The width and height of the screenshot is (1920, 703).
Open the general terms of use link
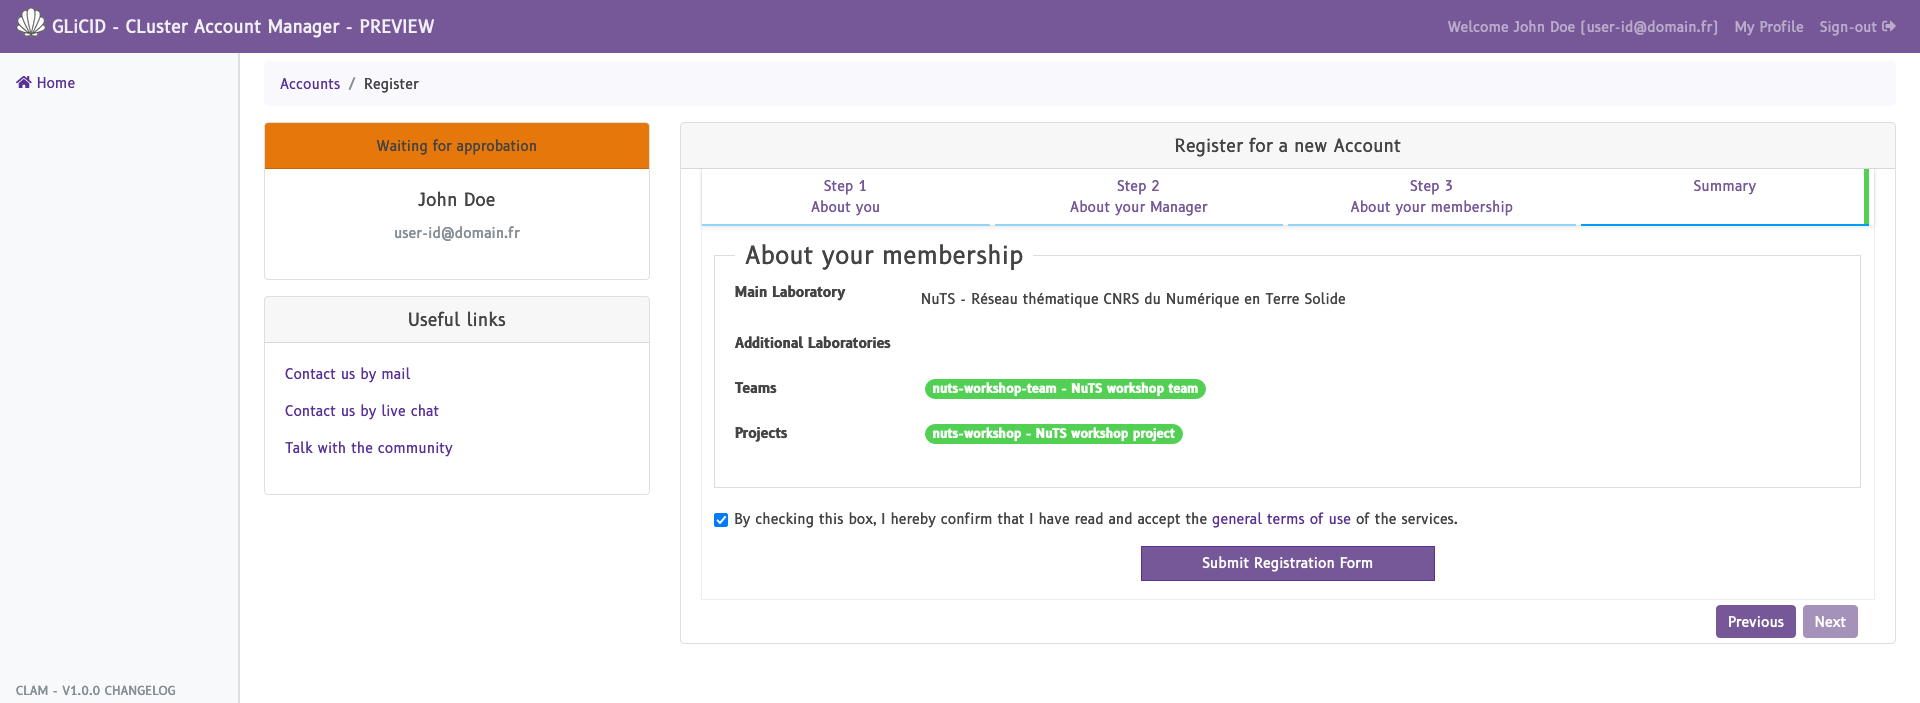point(1280,519)
